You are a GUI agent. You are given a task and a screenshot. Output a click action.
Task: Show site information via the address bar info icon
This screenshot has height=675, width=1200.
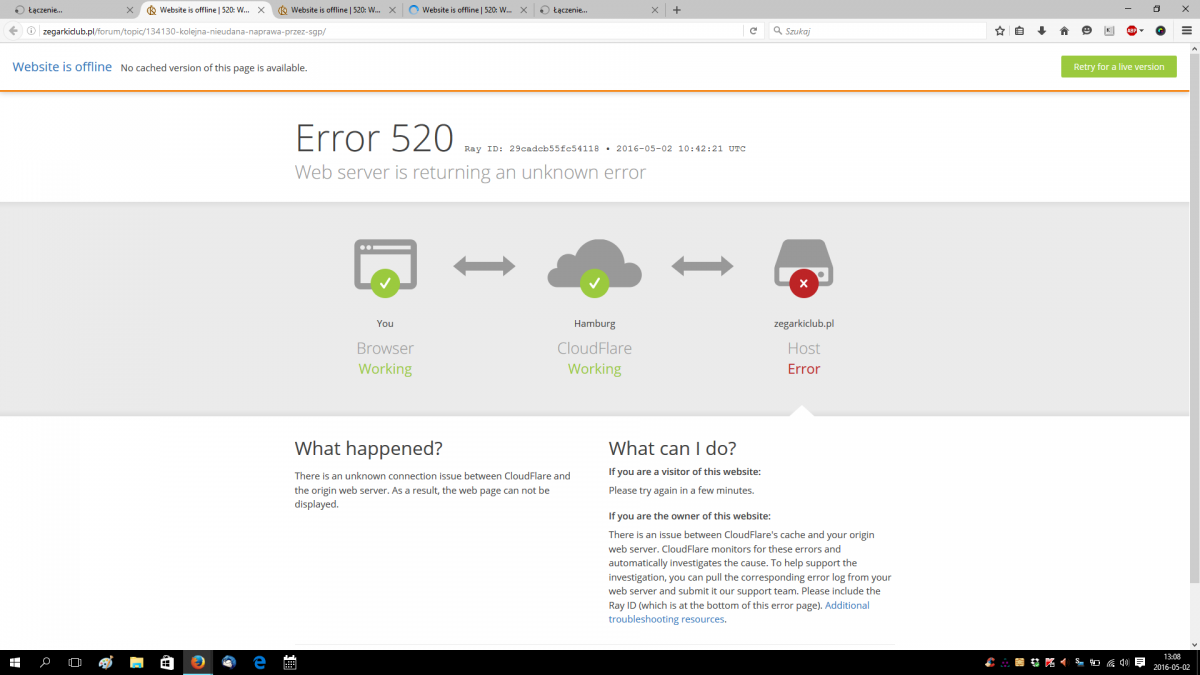tap(32, 31)
